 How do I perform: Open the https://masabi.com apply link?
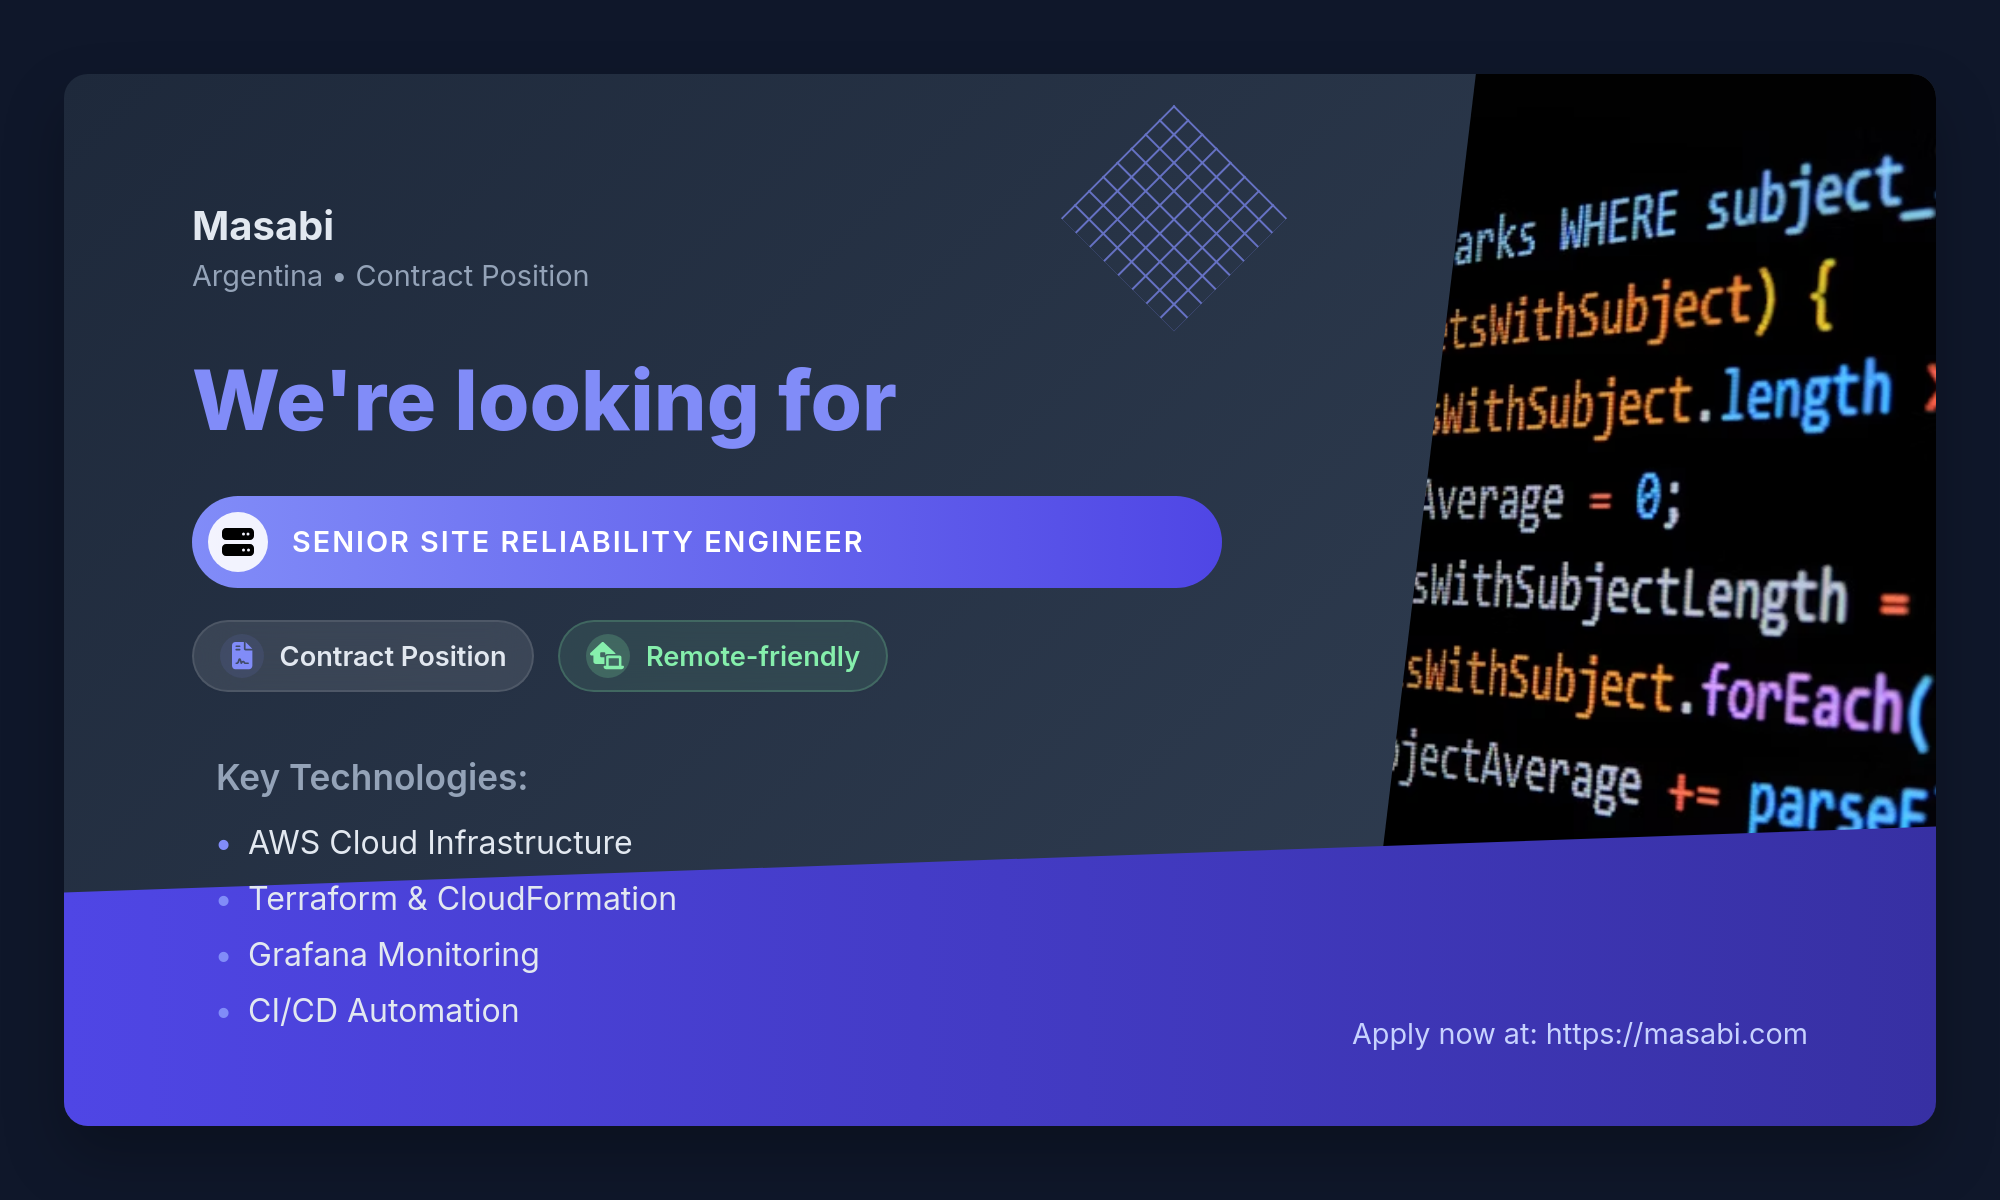pos(1676,1034)
